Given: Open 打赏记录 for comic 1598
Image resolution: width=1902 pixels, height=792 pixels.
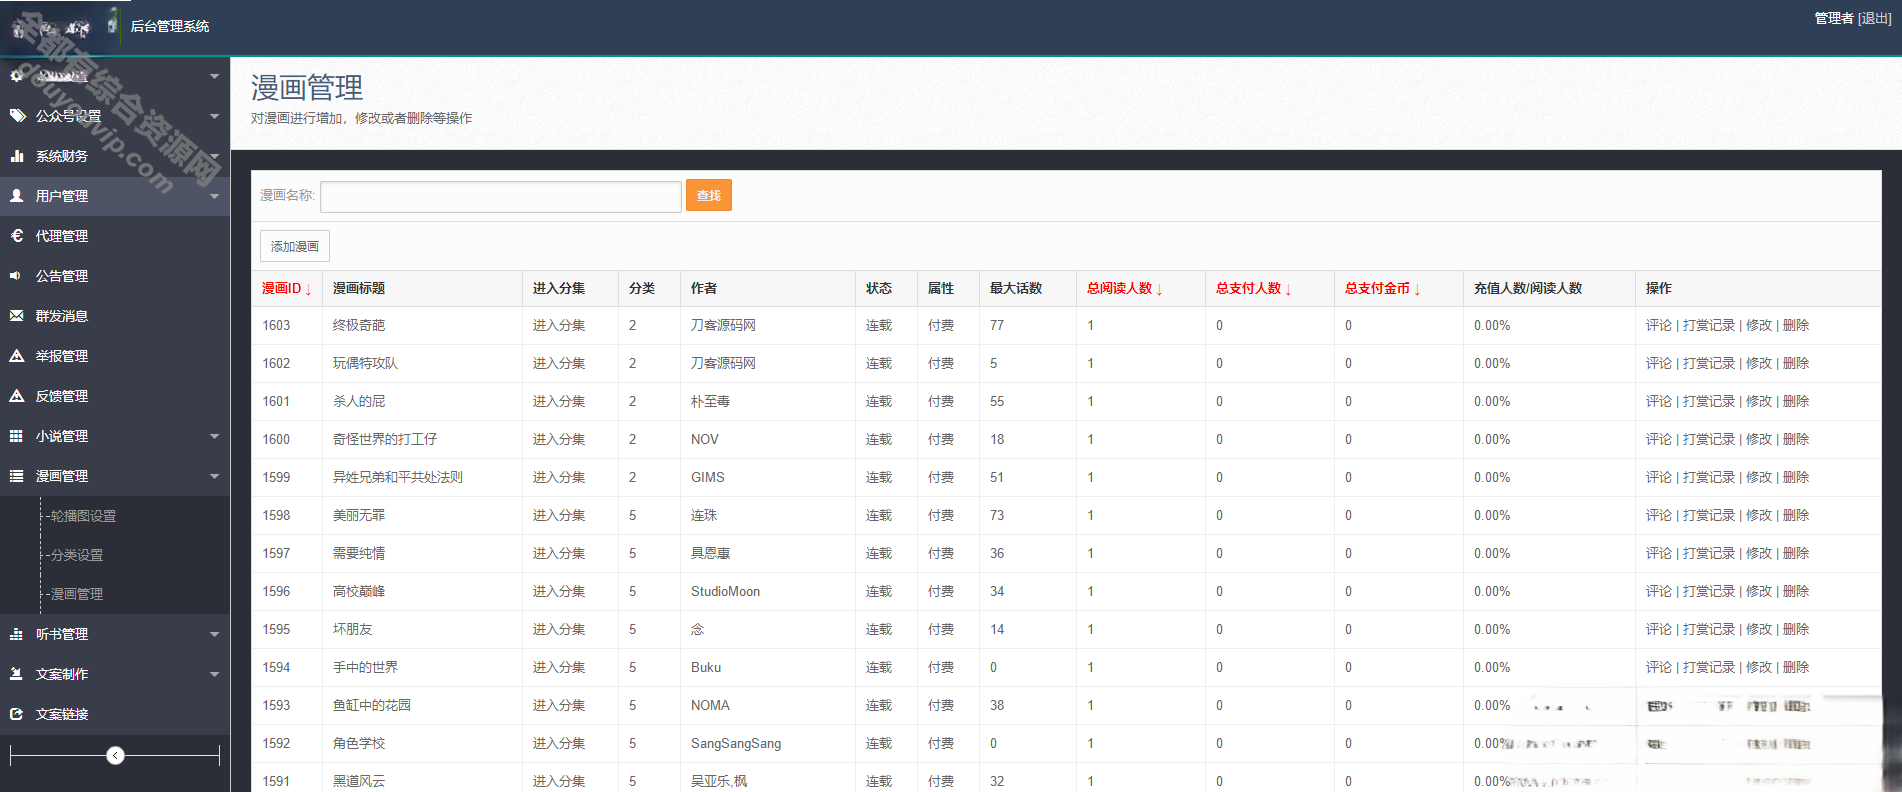Looking at the screenshot, I should pyautogui.click(x=1709, y=515).
